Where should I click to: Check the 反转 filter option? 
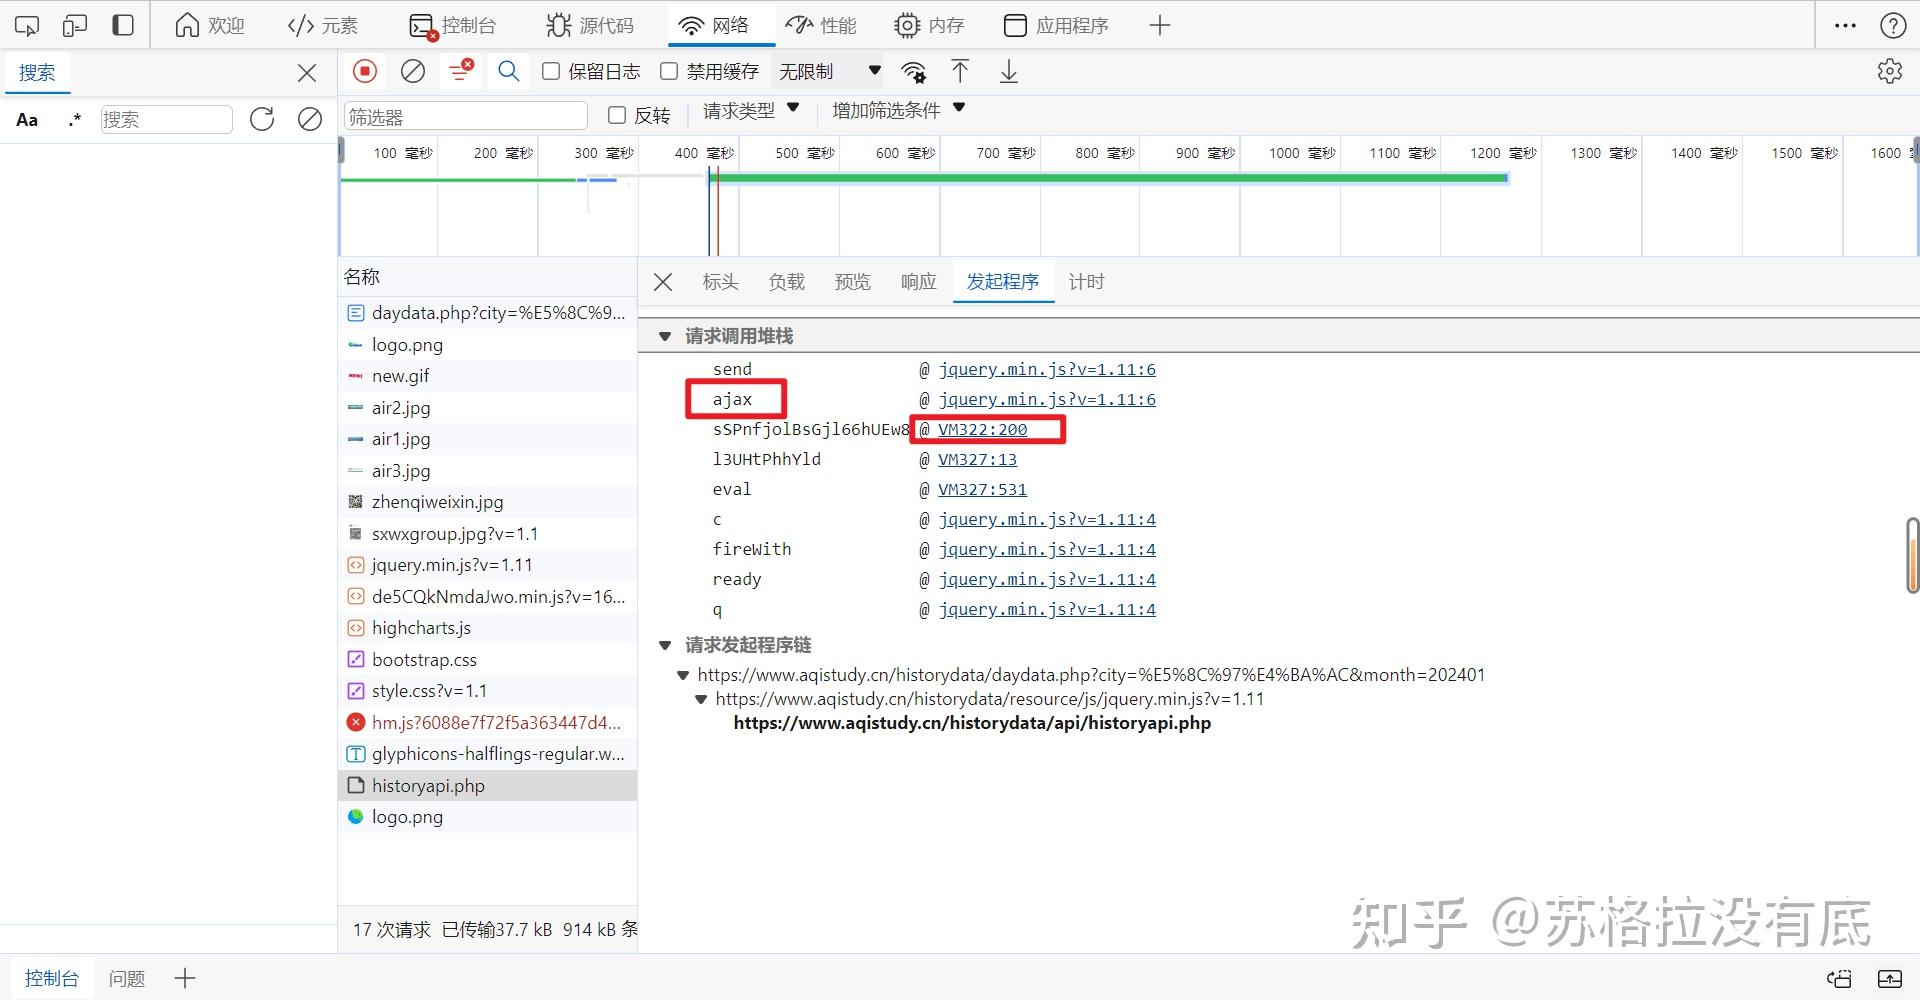click(616, 115)
